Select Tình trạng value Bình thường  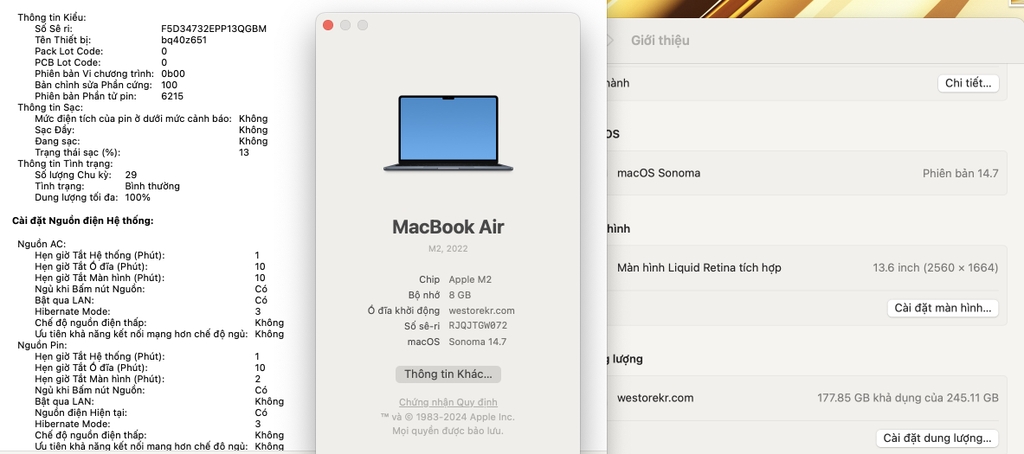152,186
